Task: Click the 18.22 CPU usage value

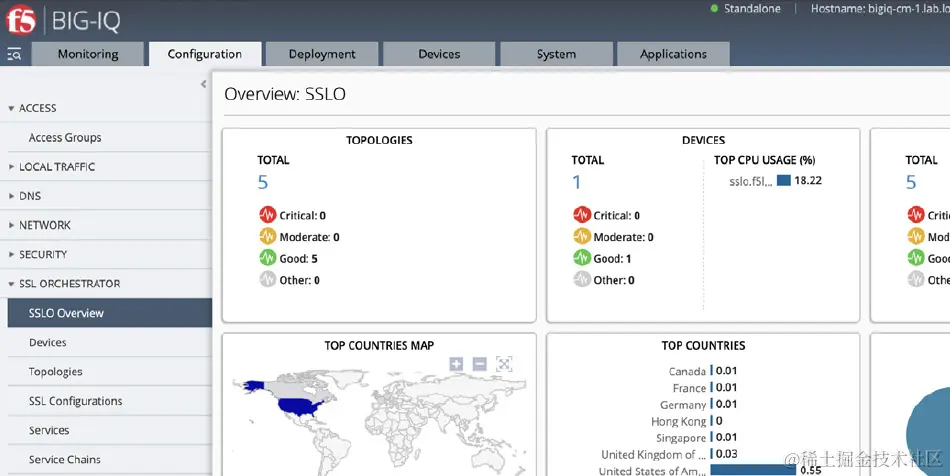Action: [x=808, y=180]
